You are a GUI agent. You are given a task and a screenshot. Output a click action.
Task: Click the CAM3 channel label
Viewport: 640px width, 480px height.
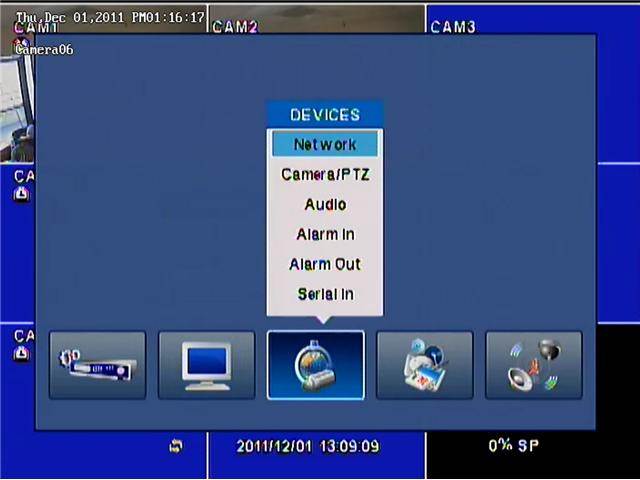point(453,27)
